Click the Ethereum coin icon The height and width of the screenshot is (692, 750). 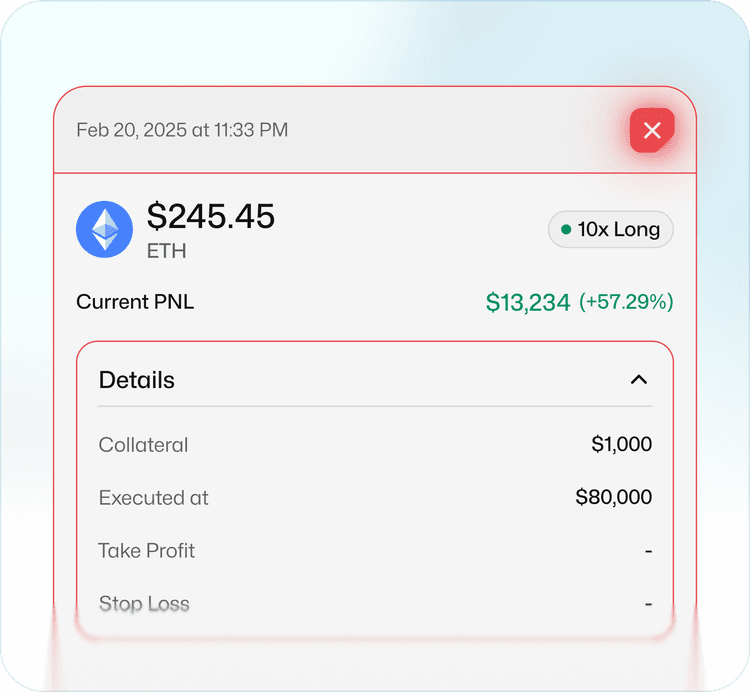click(105, 229)
